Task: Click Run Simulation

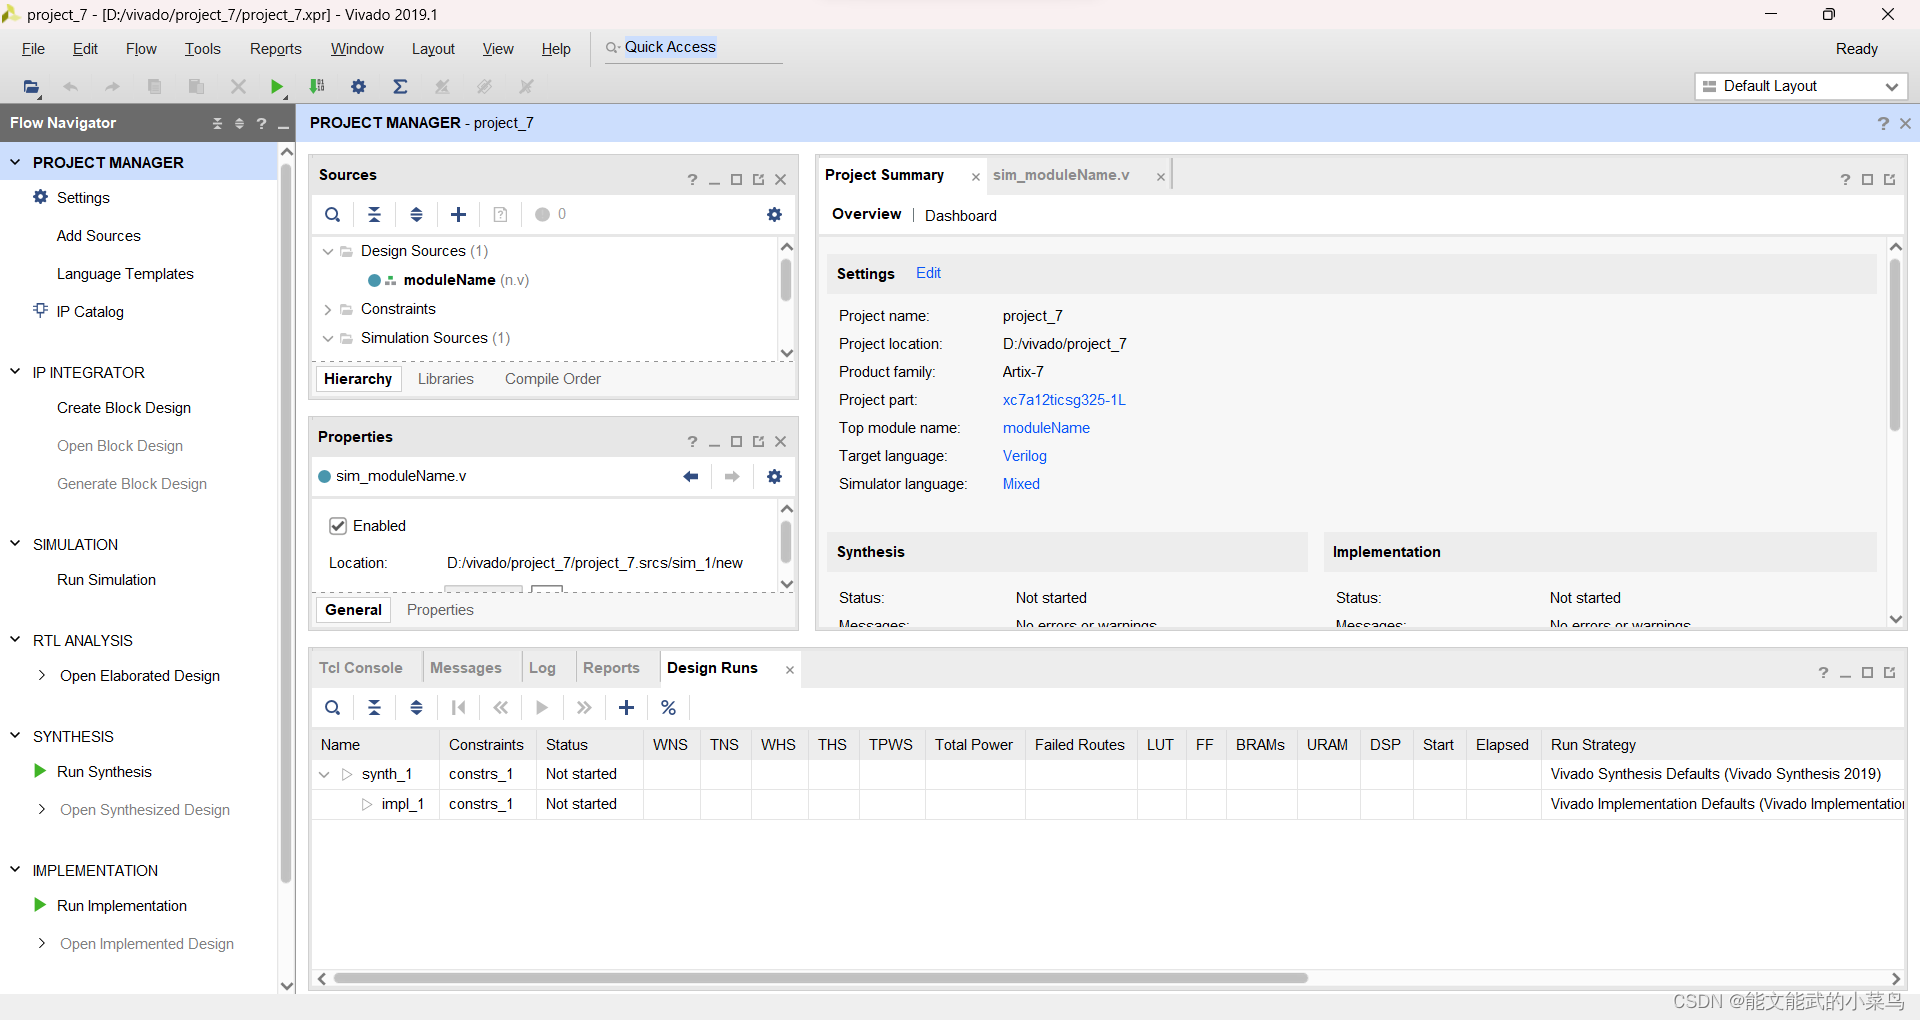Action: pyautogui.click(x=106, y=580)
